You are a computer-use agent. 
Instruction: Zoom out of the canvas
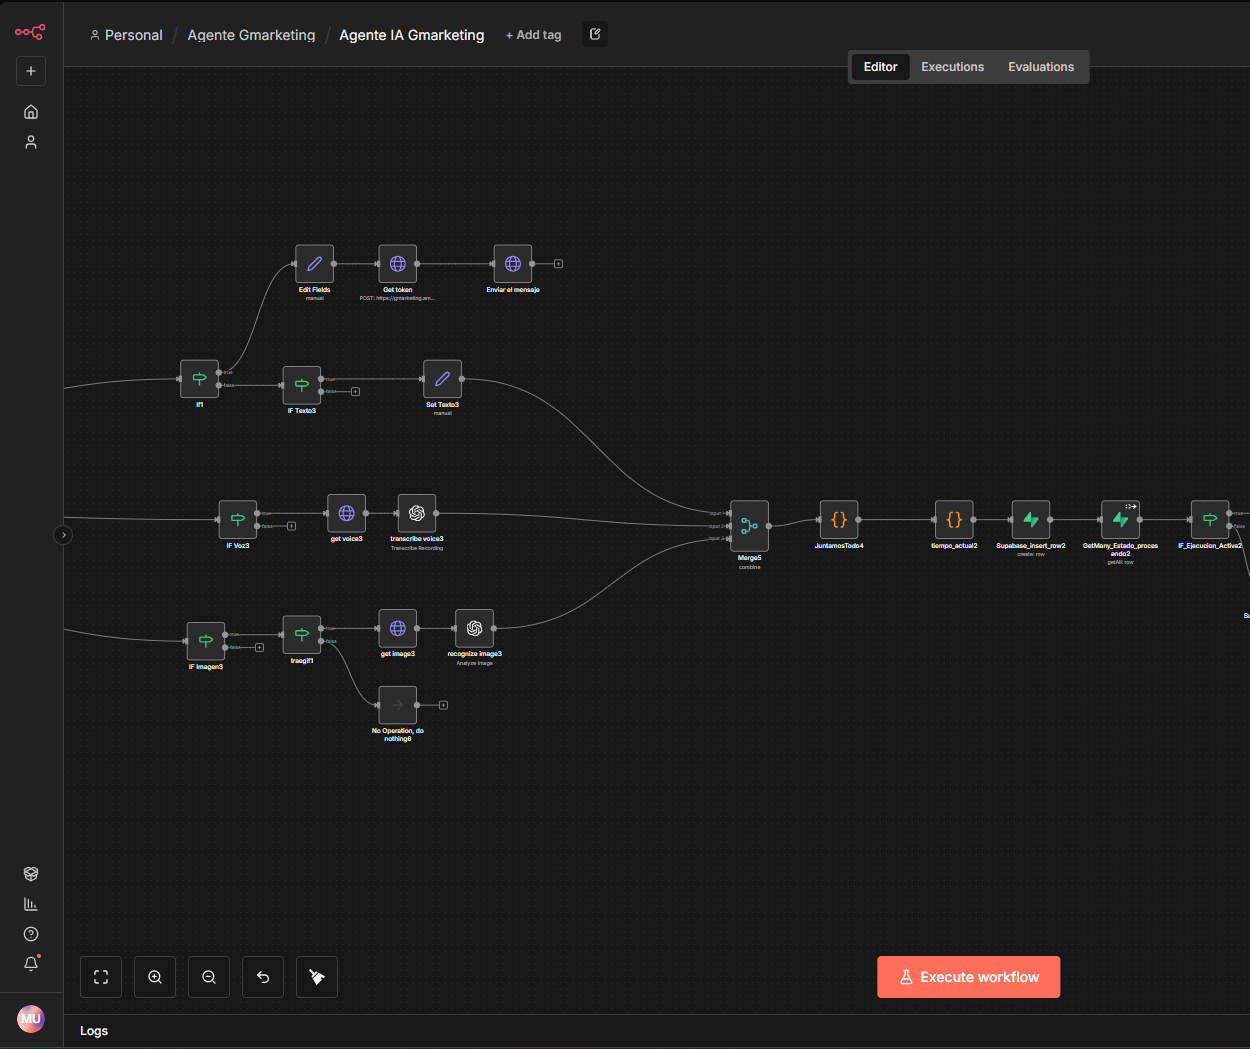(209, 977)
